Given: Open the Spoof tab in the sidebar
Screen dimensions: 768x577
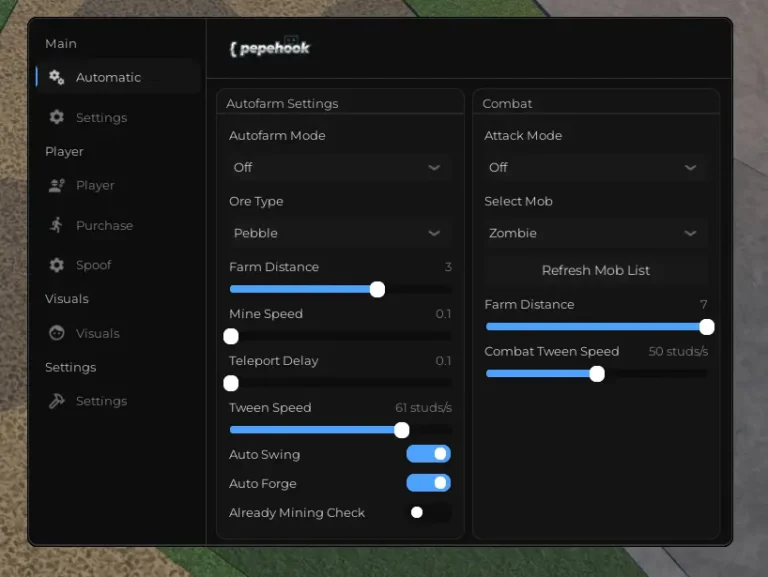Looking at the screenshot, I should (x=93, y=265).
